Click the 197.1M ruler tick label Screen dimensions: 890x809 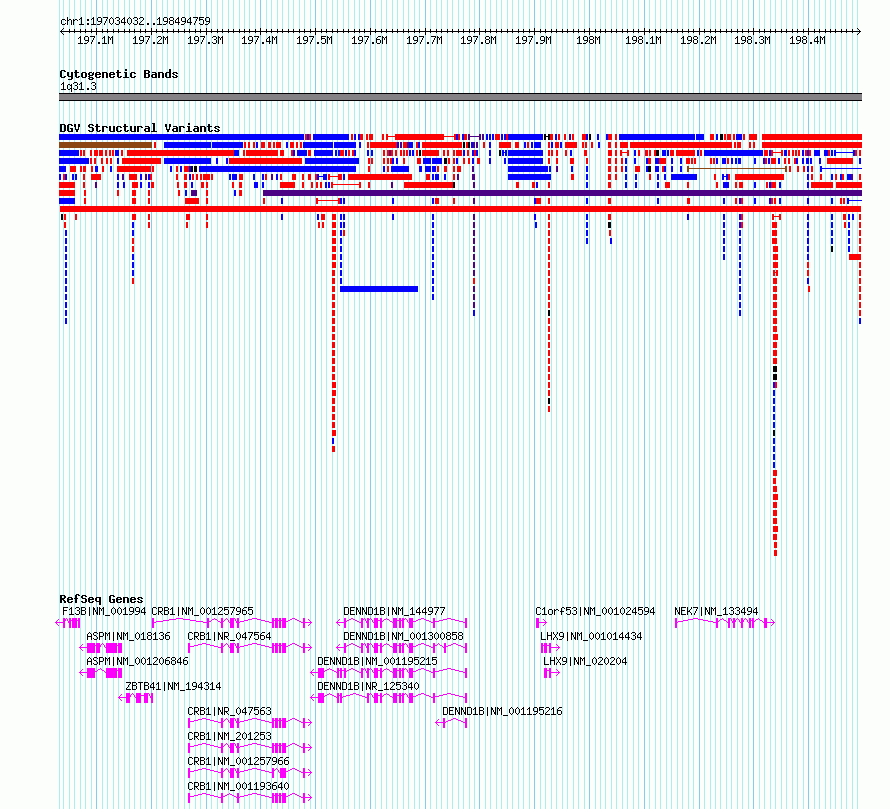pyautogui.click(x=95, y=40)
